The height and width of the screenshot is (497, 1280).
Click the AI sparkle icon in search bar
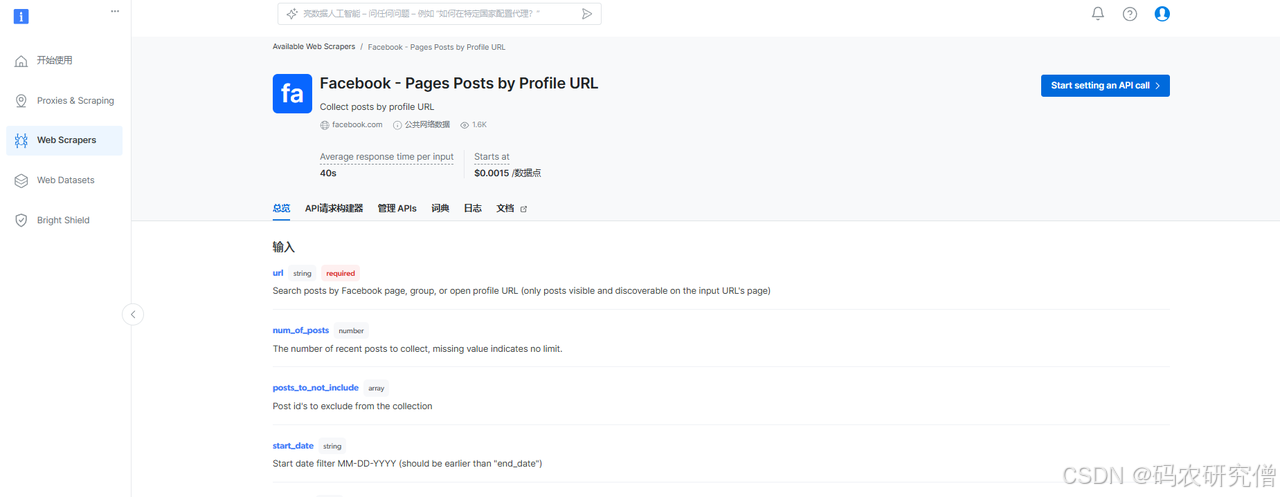[292, 14]
